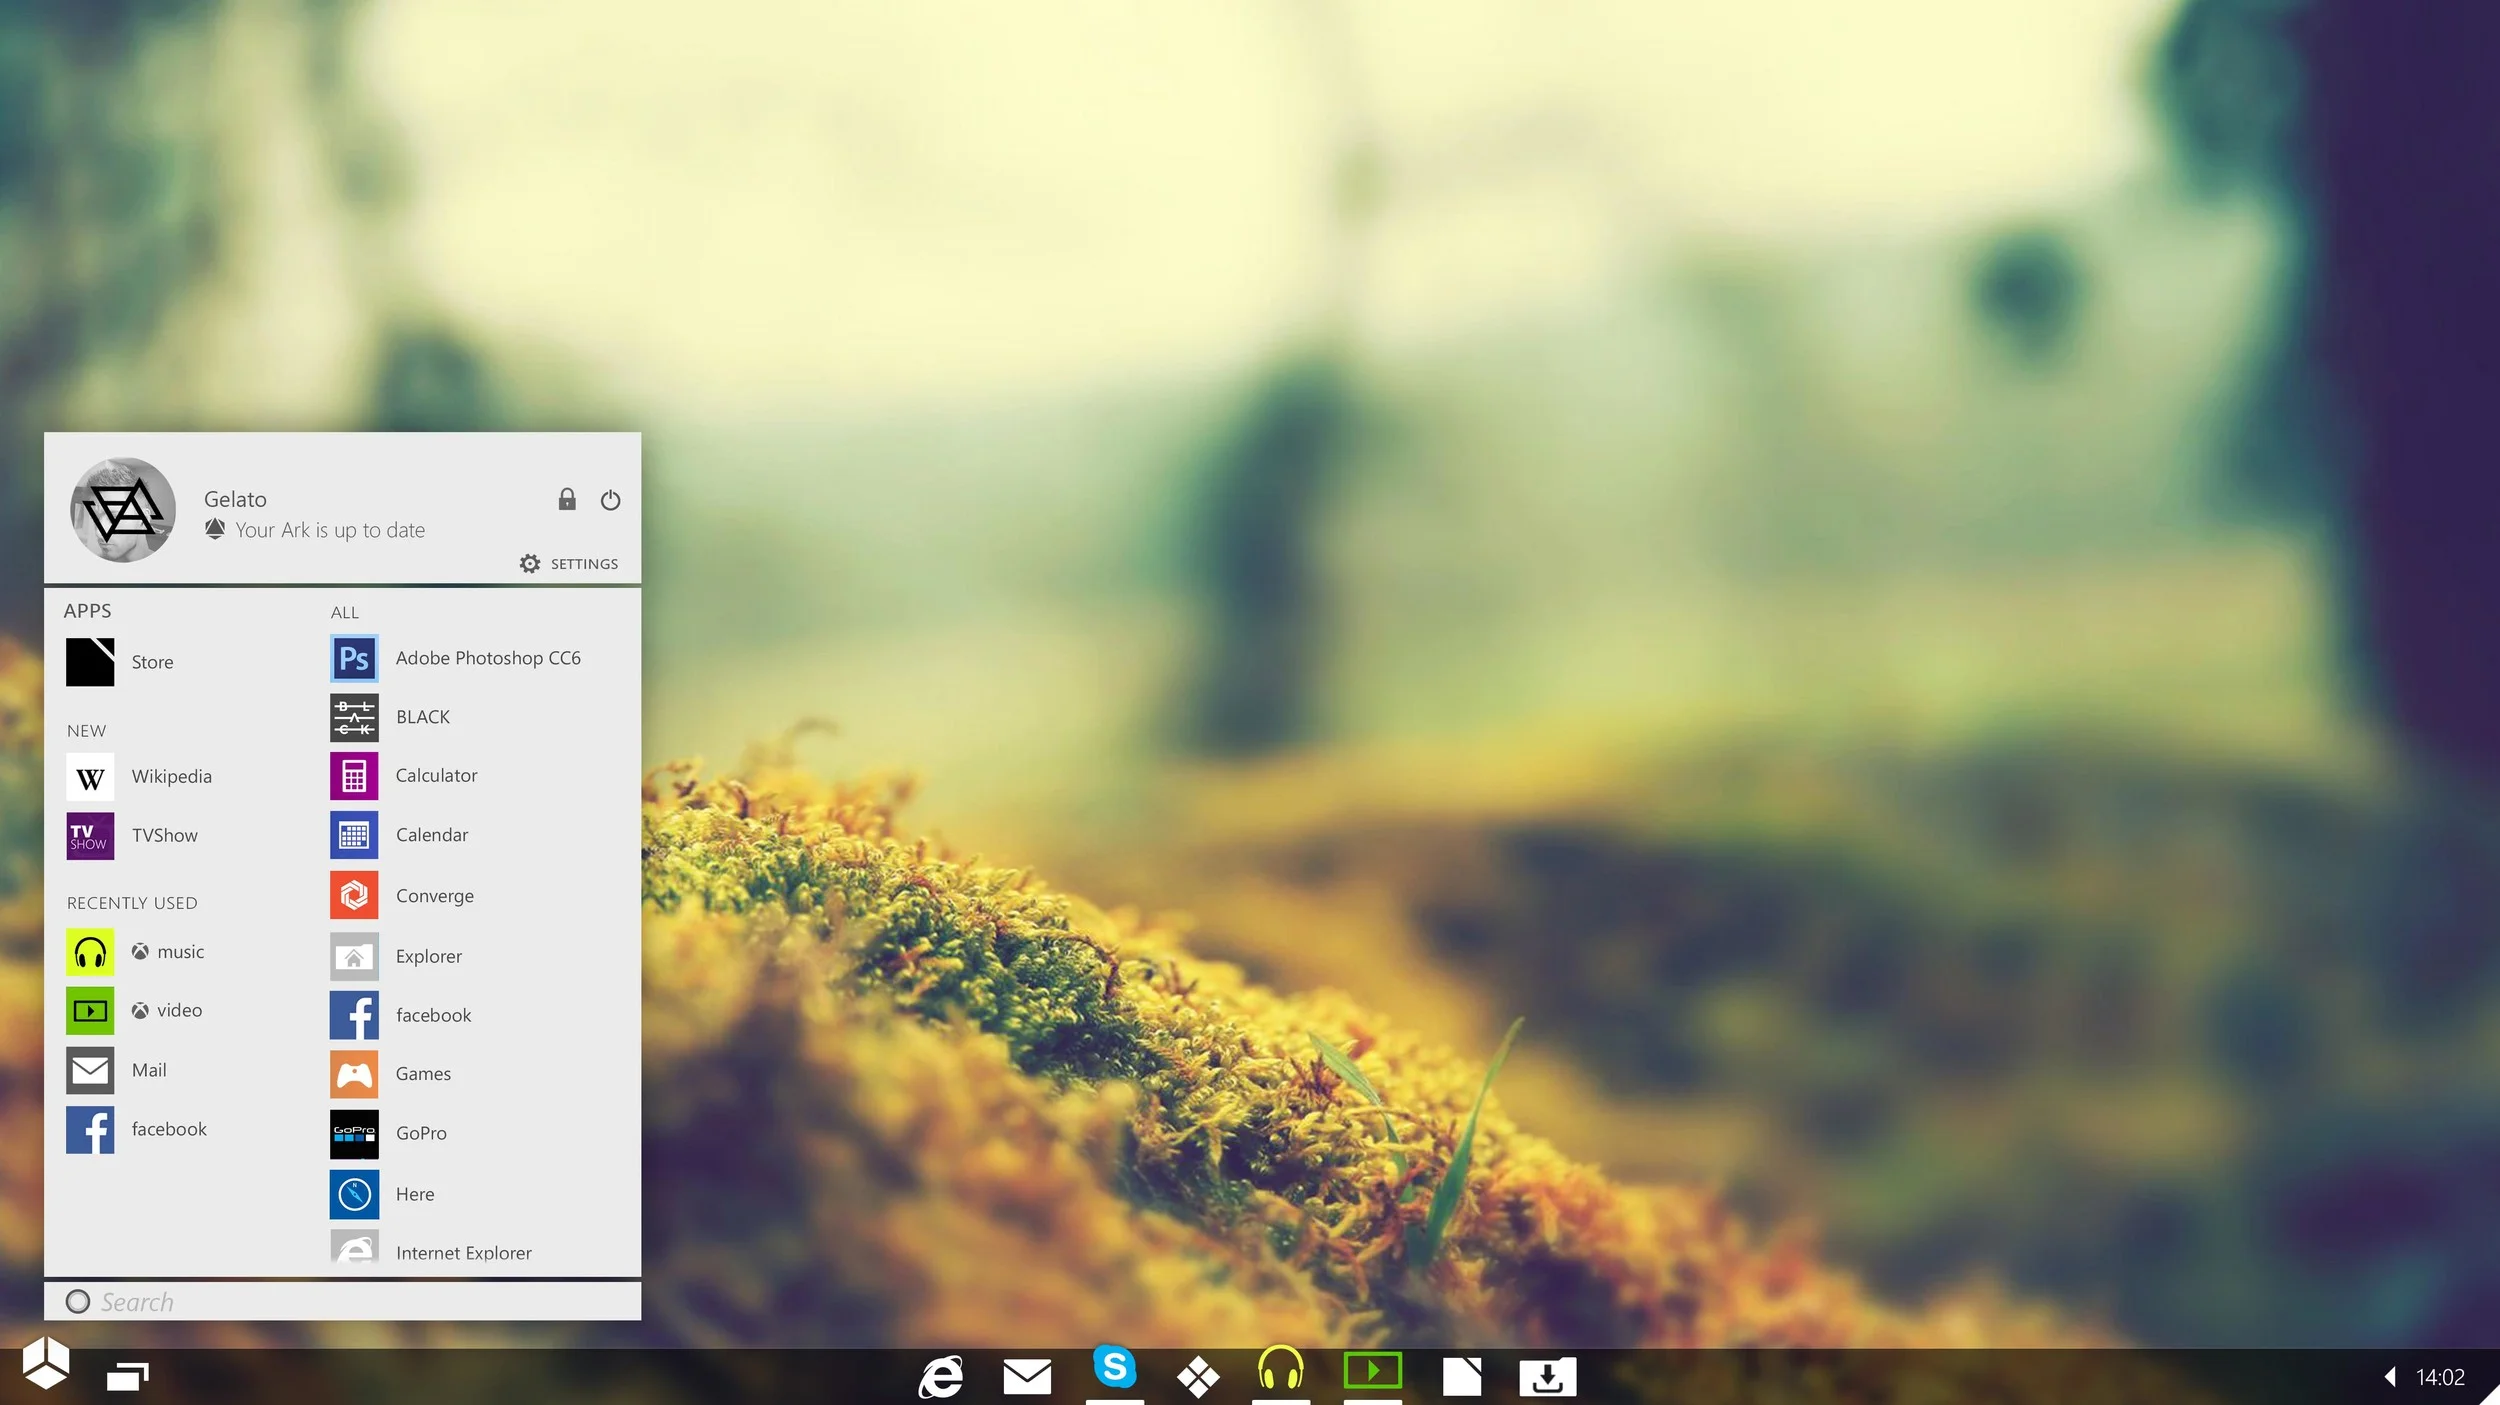
Task: Open the Calendar app icon
Action: [x=354, y=835]
